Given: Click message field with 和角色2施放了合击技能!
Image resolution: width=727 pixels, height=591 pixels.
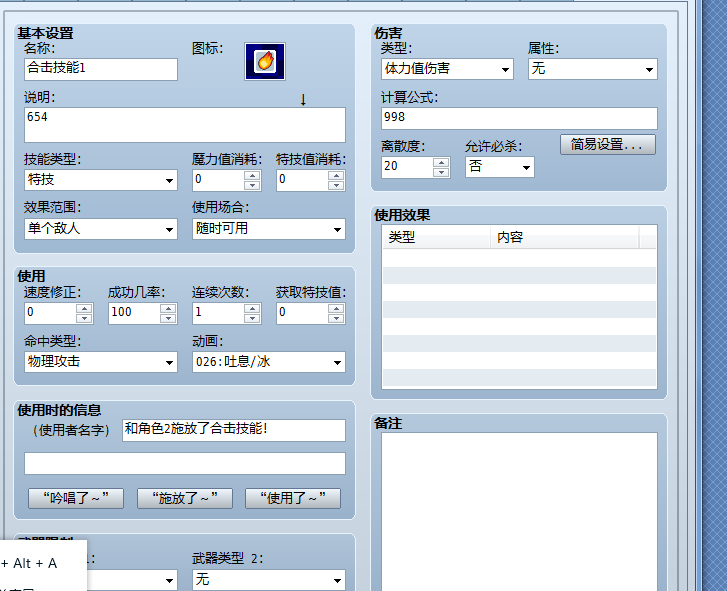Looking at the screenshot, I should (x=234, y=430).
